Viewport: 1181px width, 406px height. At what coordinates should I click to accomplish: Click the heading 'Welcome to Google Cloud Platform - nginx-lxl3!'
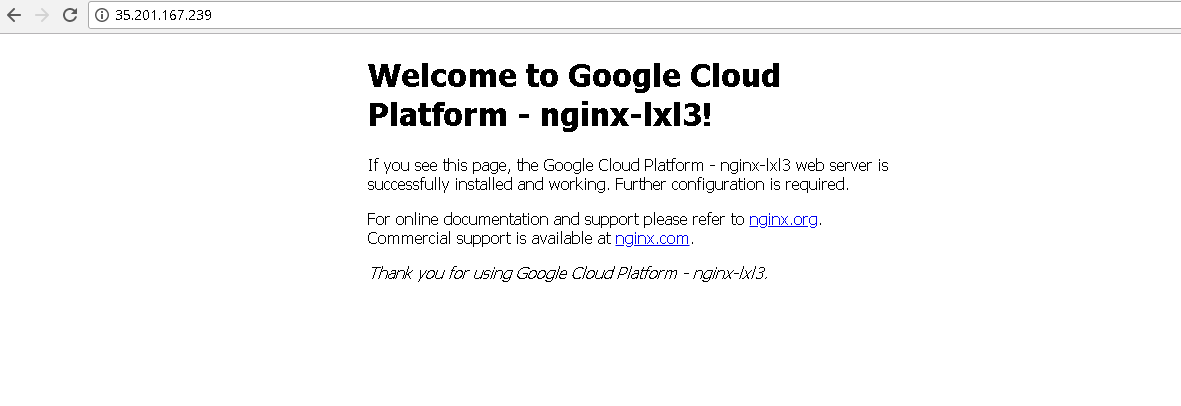(574, 95)
